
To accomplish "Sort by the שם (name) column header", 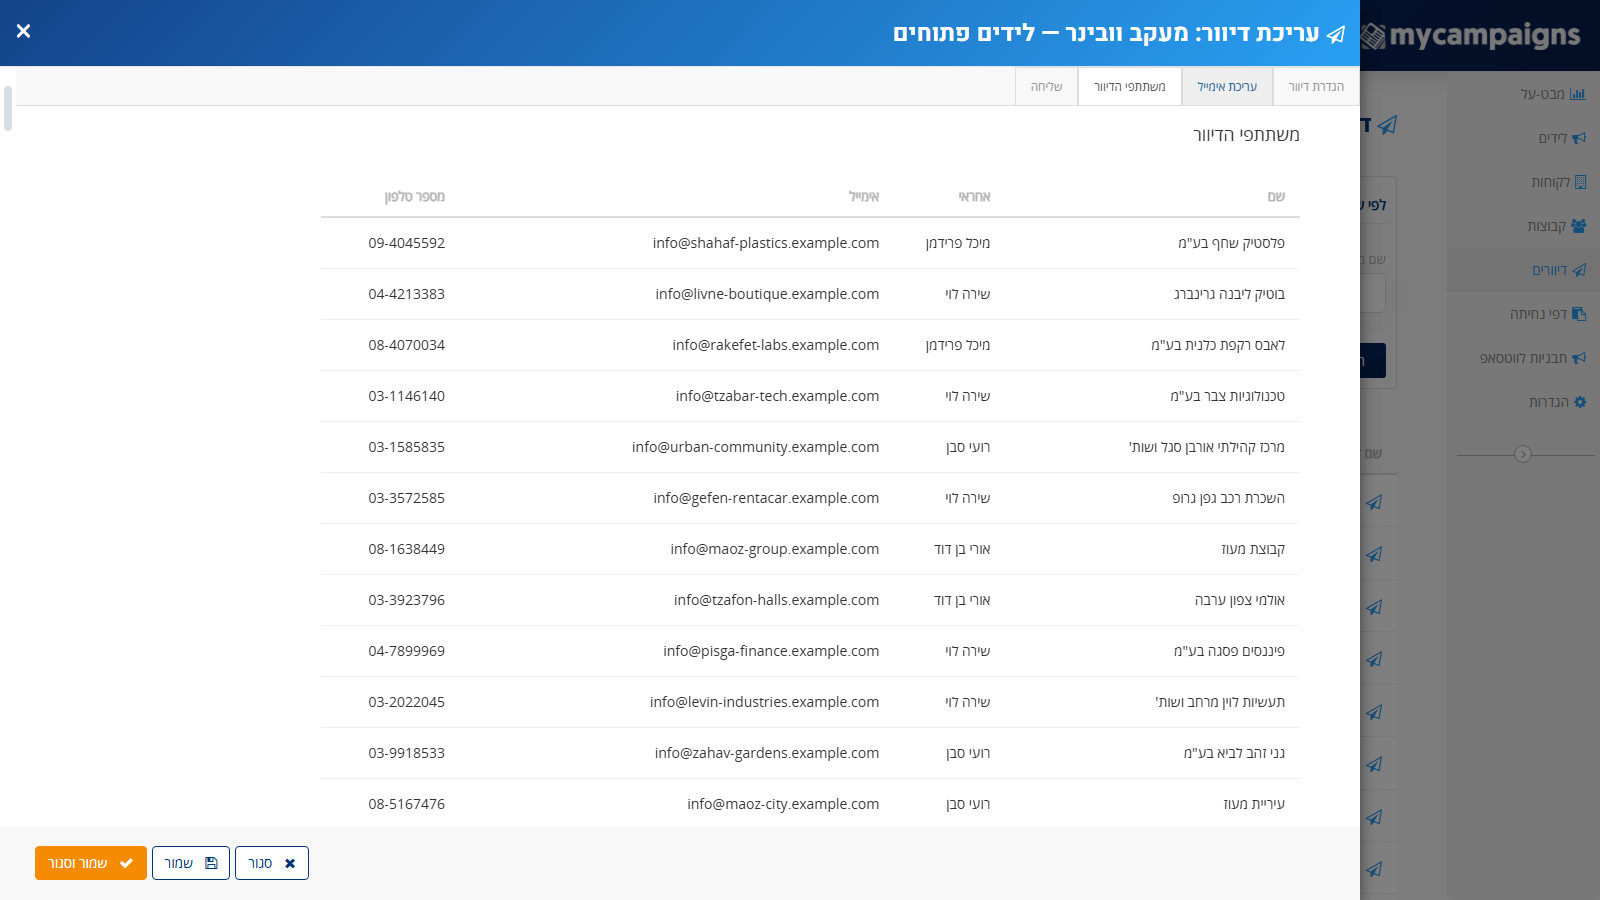I will (x=1276, y=197).
